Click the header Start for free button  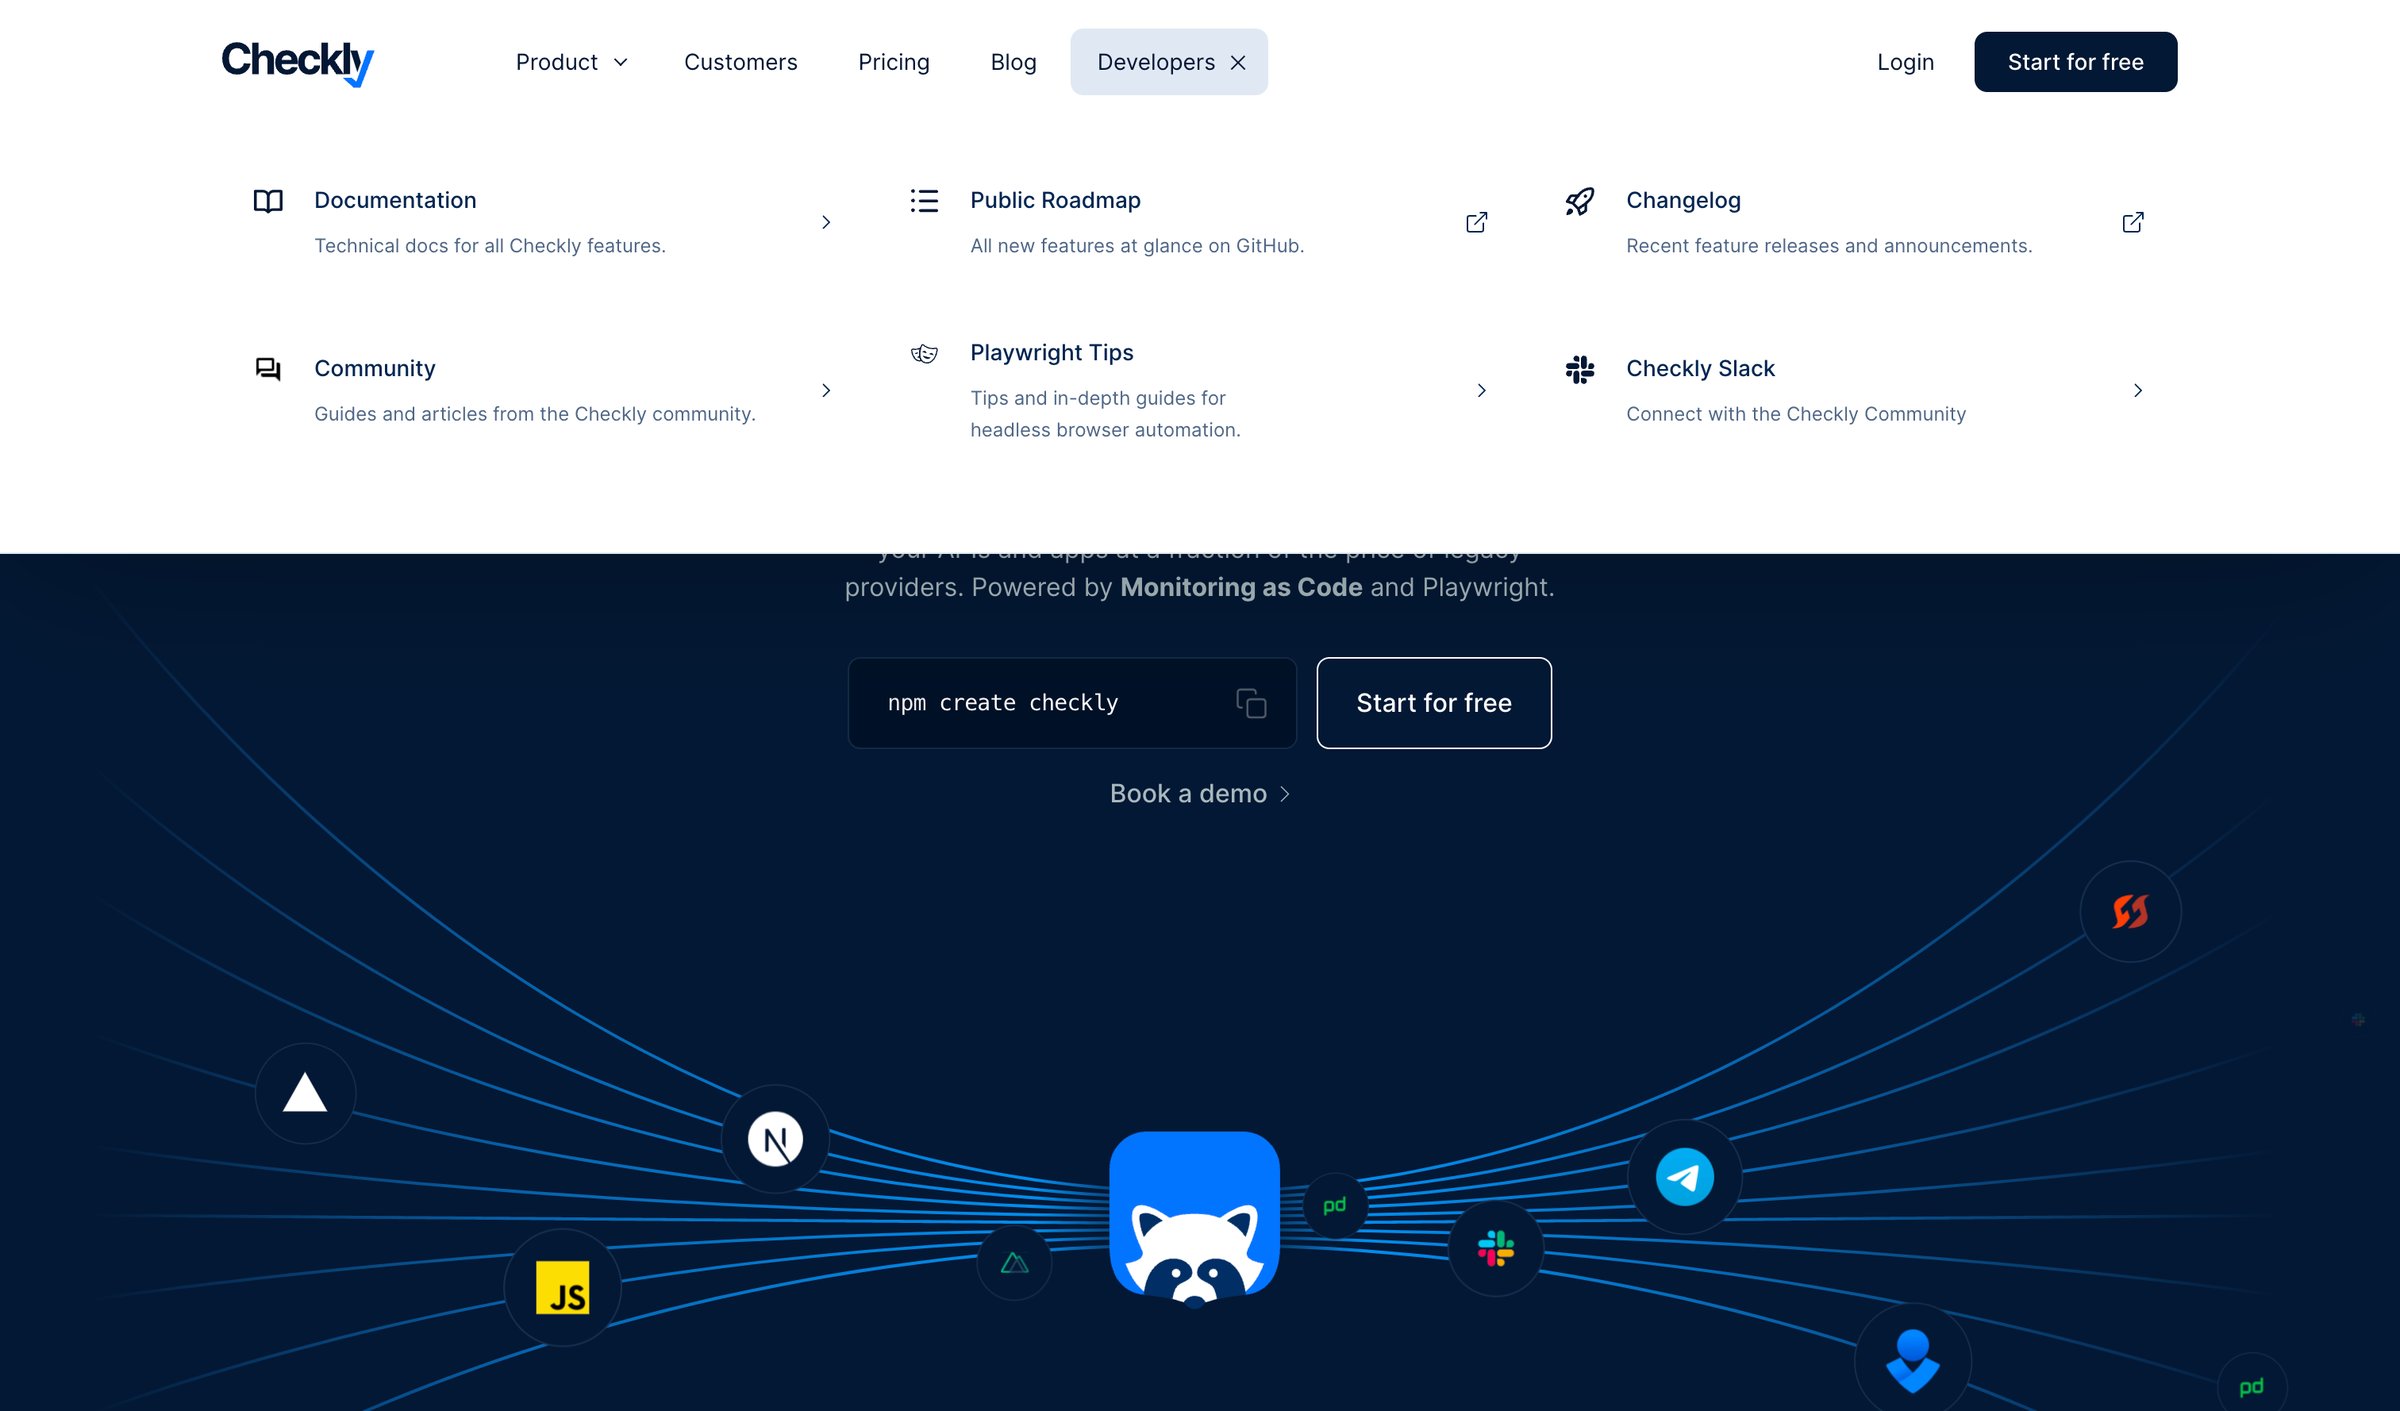[x=2075, y=62]
